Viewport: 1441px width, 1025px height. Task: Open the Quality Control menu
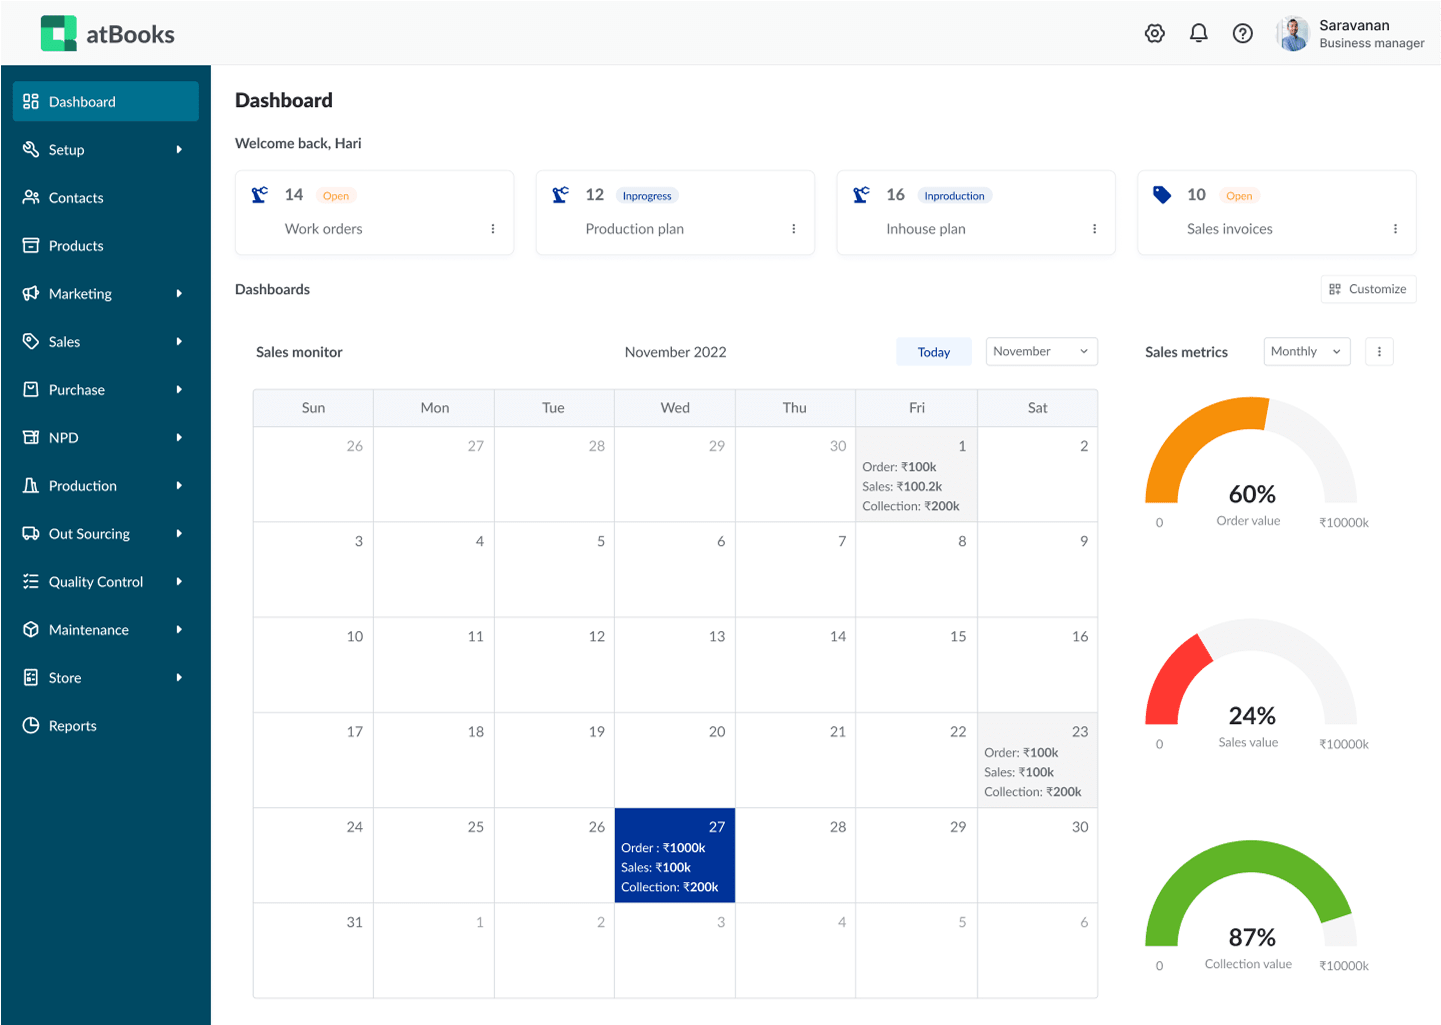coord(95,581)
